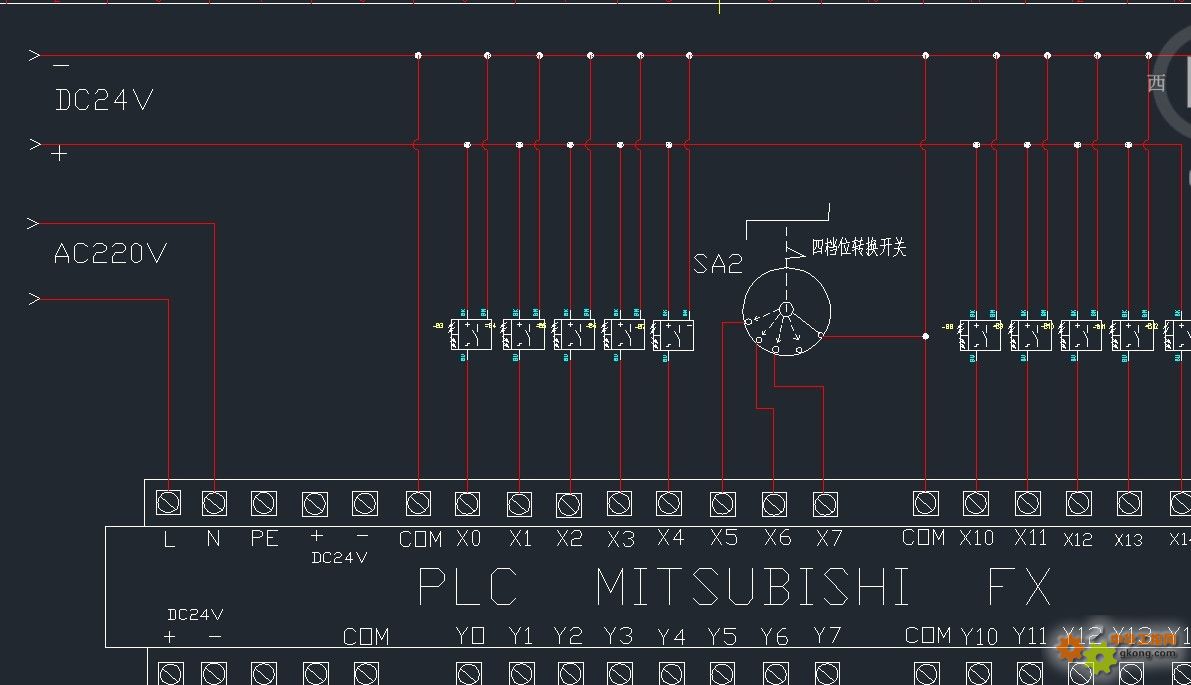
Task: Click the X10 input label
Action: [977, 538]
